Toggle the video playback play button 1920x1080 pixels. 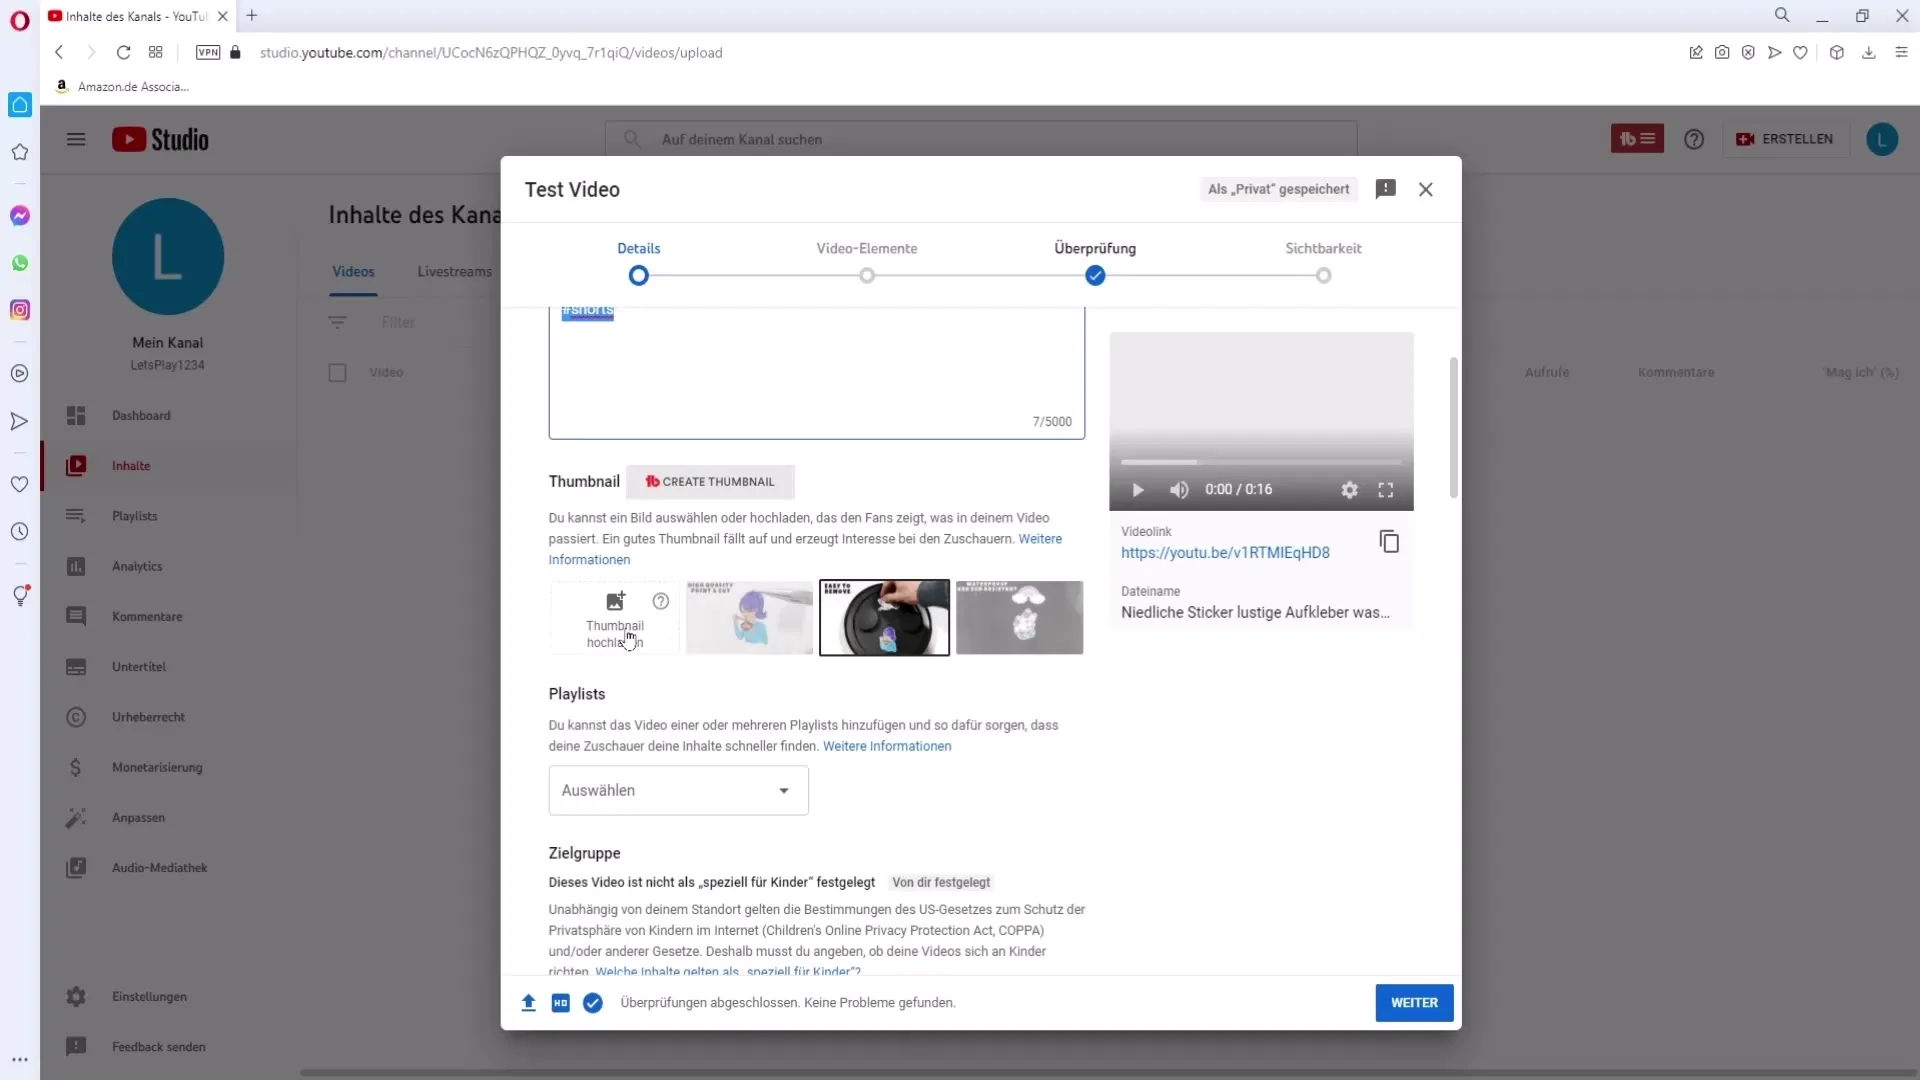coord(1139,489)
